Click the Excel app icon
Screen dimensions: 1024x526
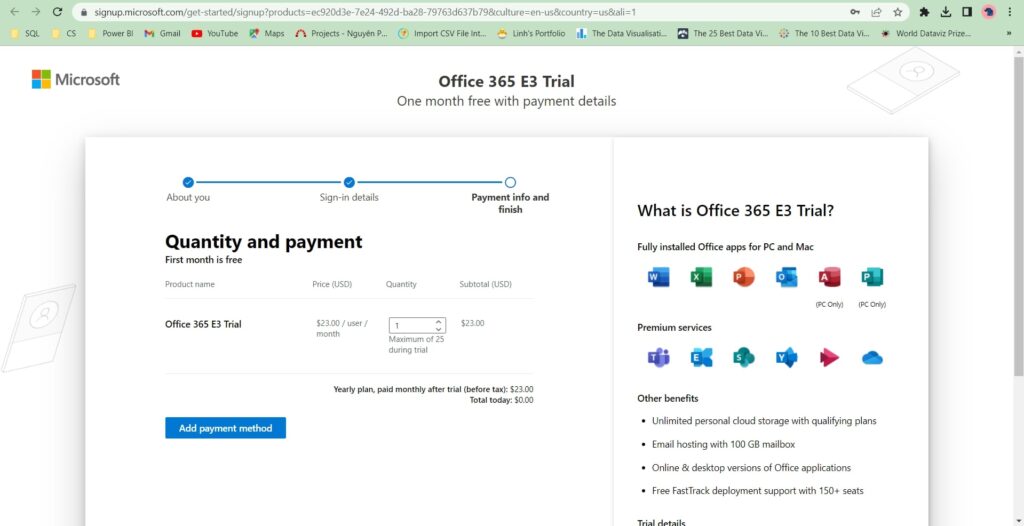[701, 277]
